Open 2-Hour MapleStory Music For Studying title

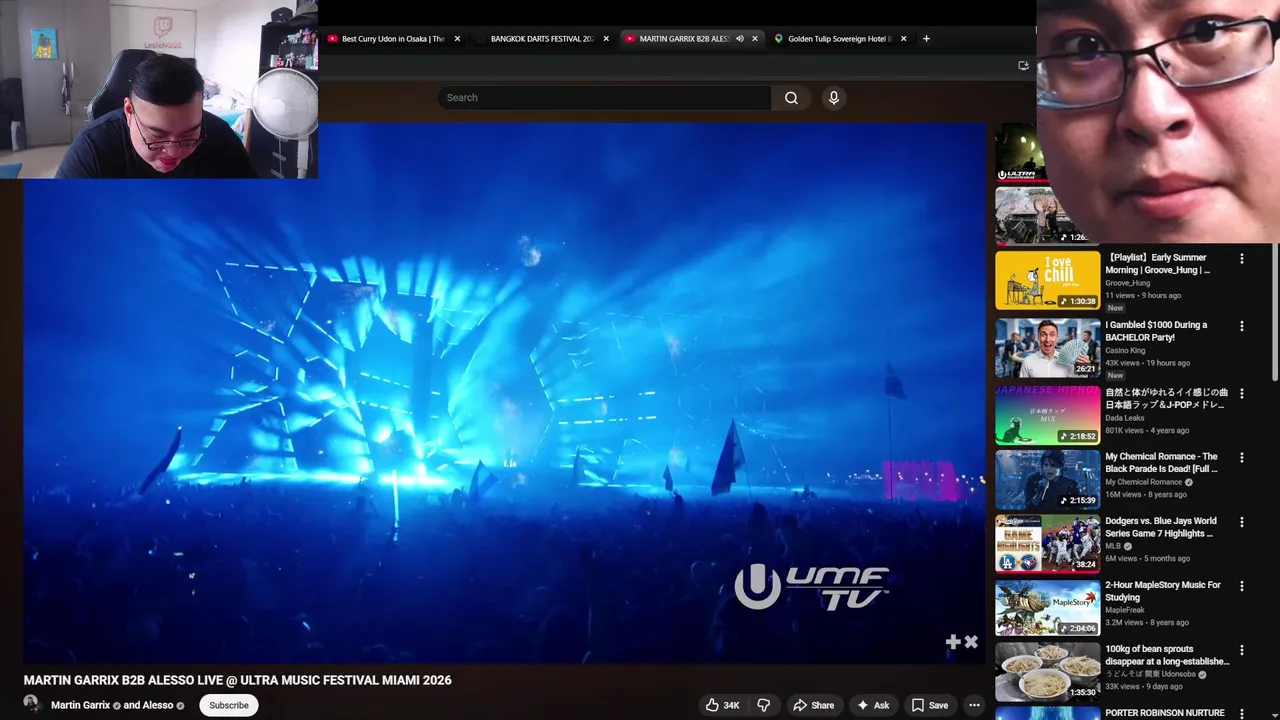coord(1163,591)
